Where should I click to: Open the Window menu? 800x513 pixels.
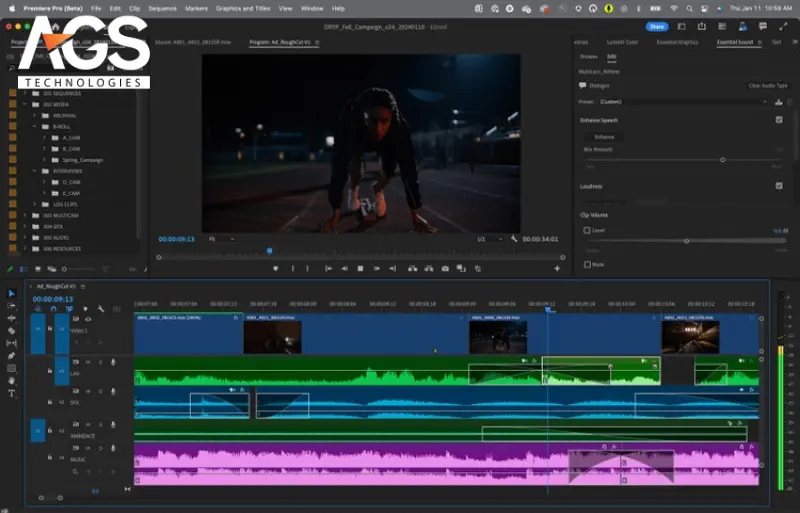[312, 9]
